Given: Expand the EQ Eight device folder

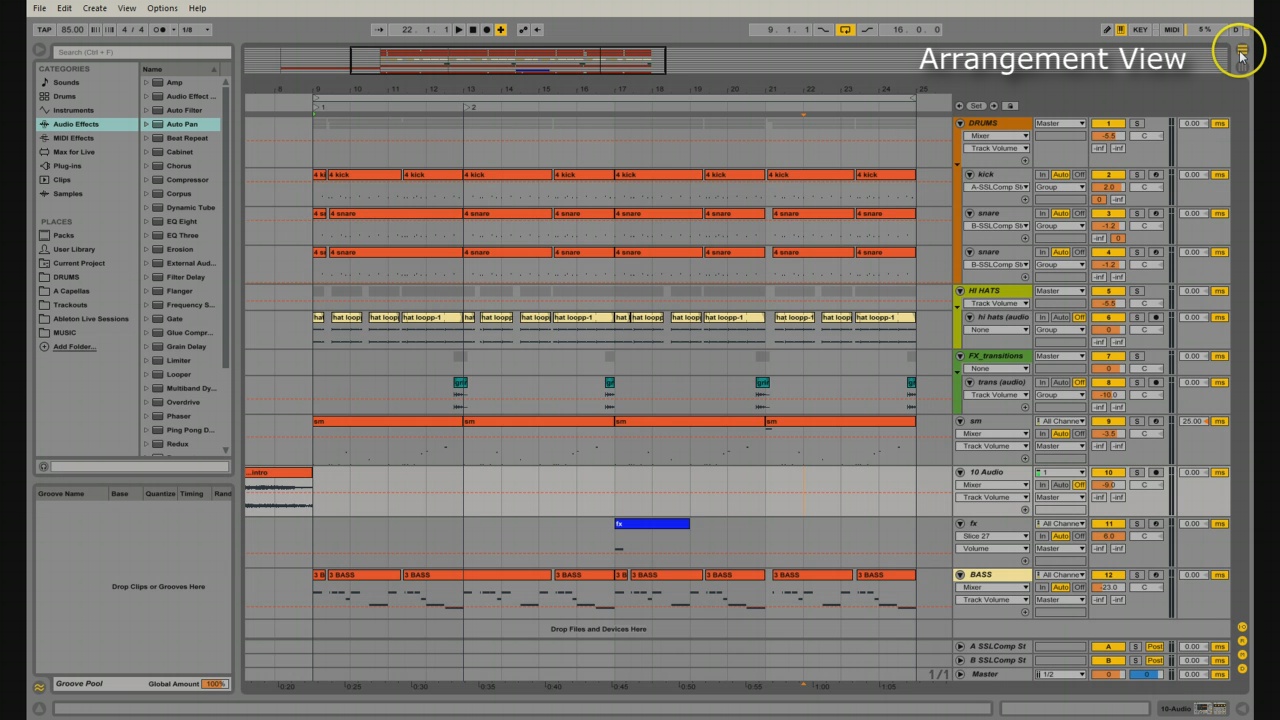Looking at the screenshot, I should (146, 222).
